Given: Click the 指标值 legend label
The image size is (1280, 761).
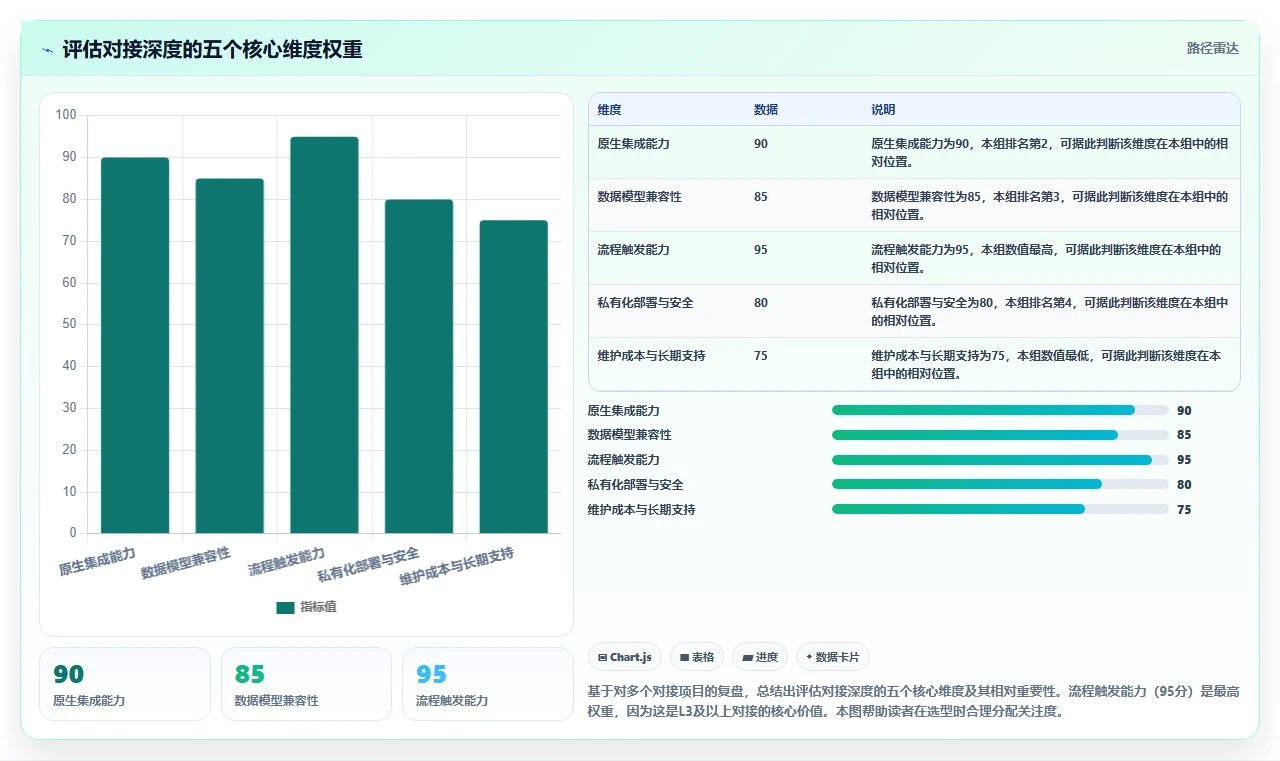Looking at the screenshot, I should pyautogui.click(x=318, y=607).
